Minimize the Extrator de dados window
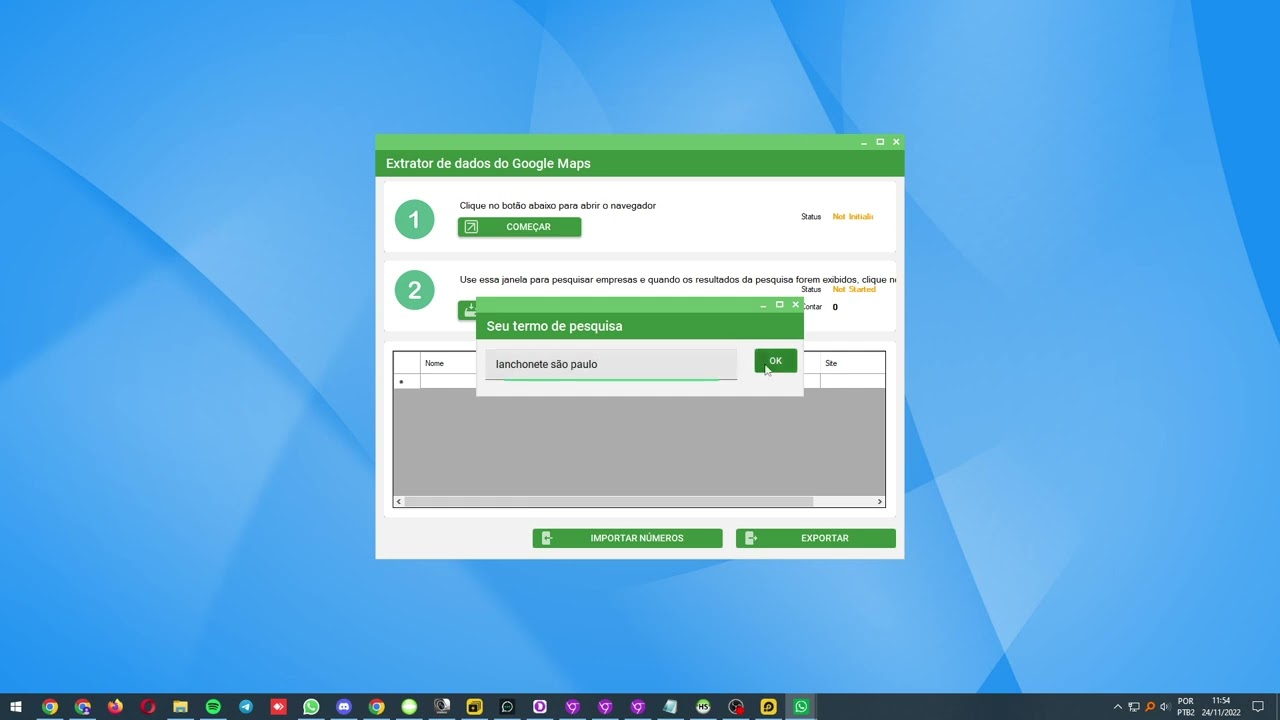This screenshot has height=720, width=1280. coord(864,142)
